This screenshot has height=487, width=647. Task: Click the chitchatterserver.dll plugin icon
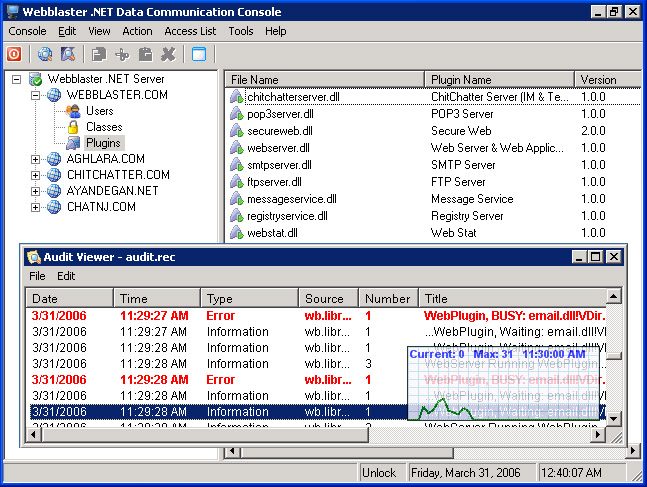(x=237, y=97)
